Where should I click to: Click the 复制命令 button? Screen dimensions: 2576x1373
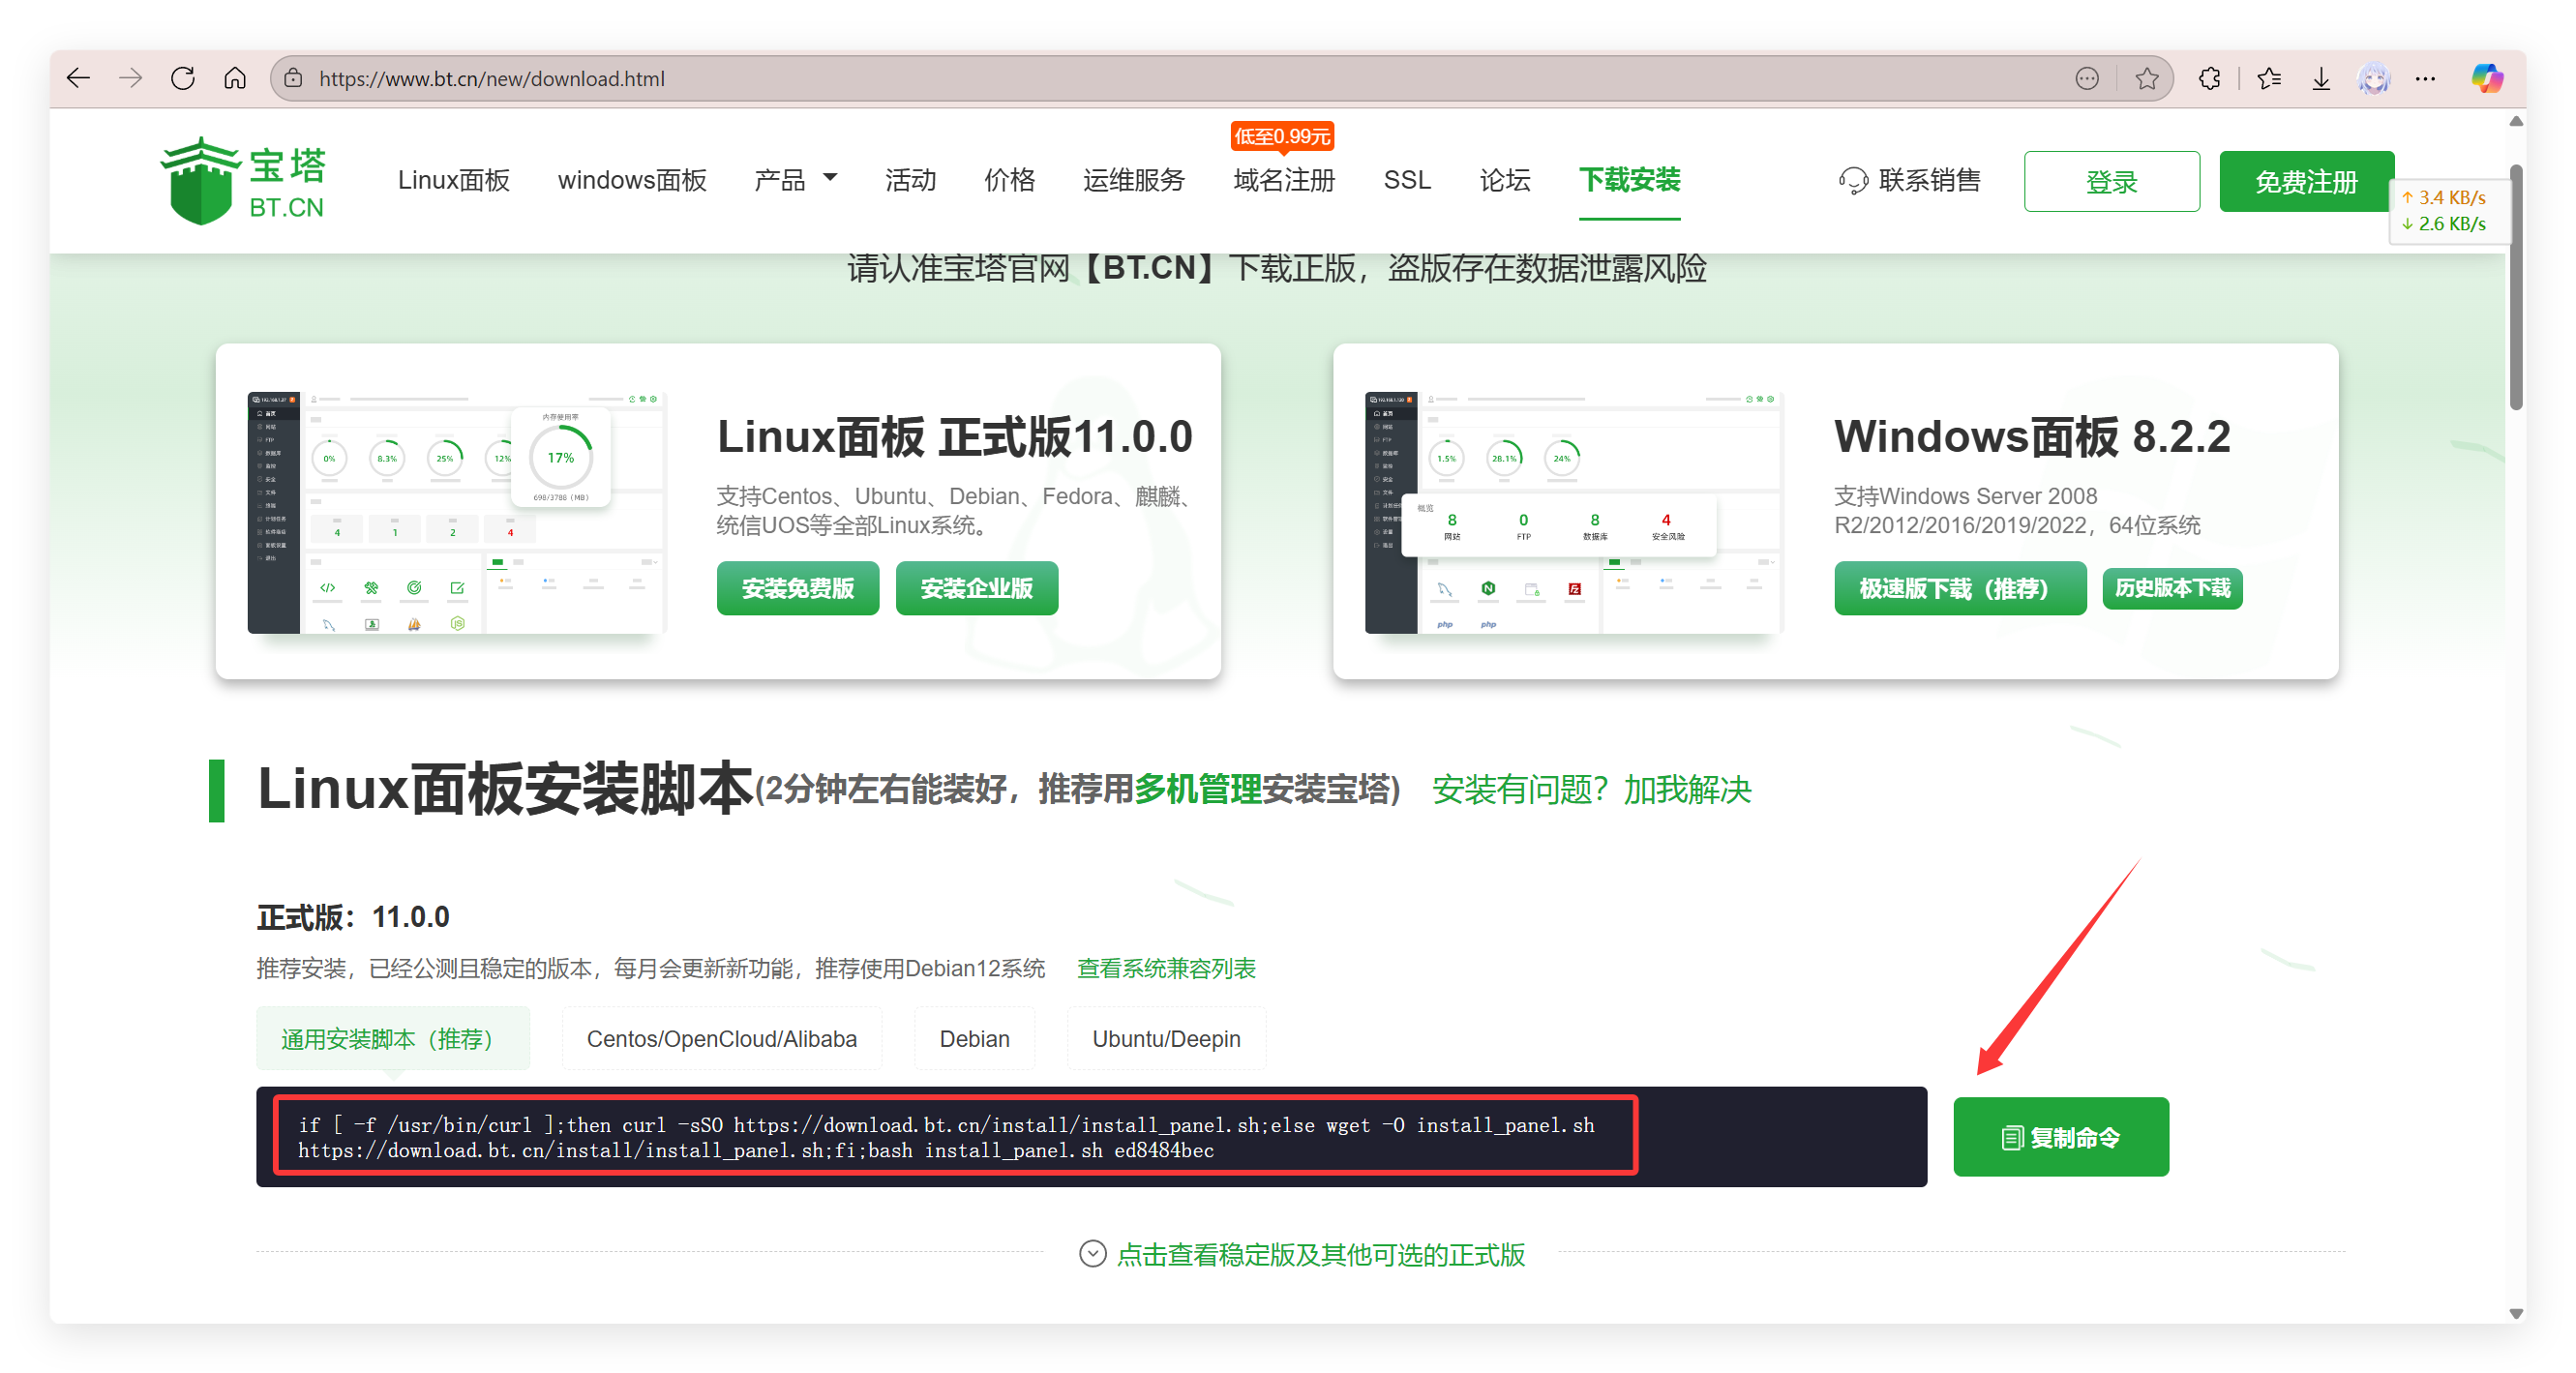tap(2060, 1137)
